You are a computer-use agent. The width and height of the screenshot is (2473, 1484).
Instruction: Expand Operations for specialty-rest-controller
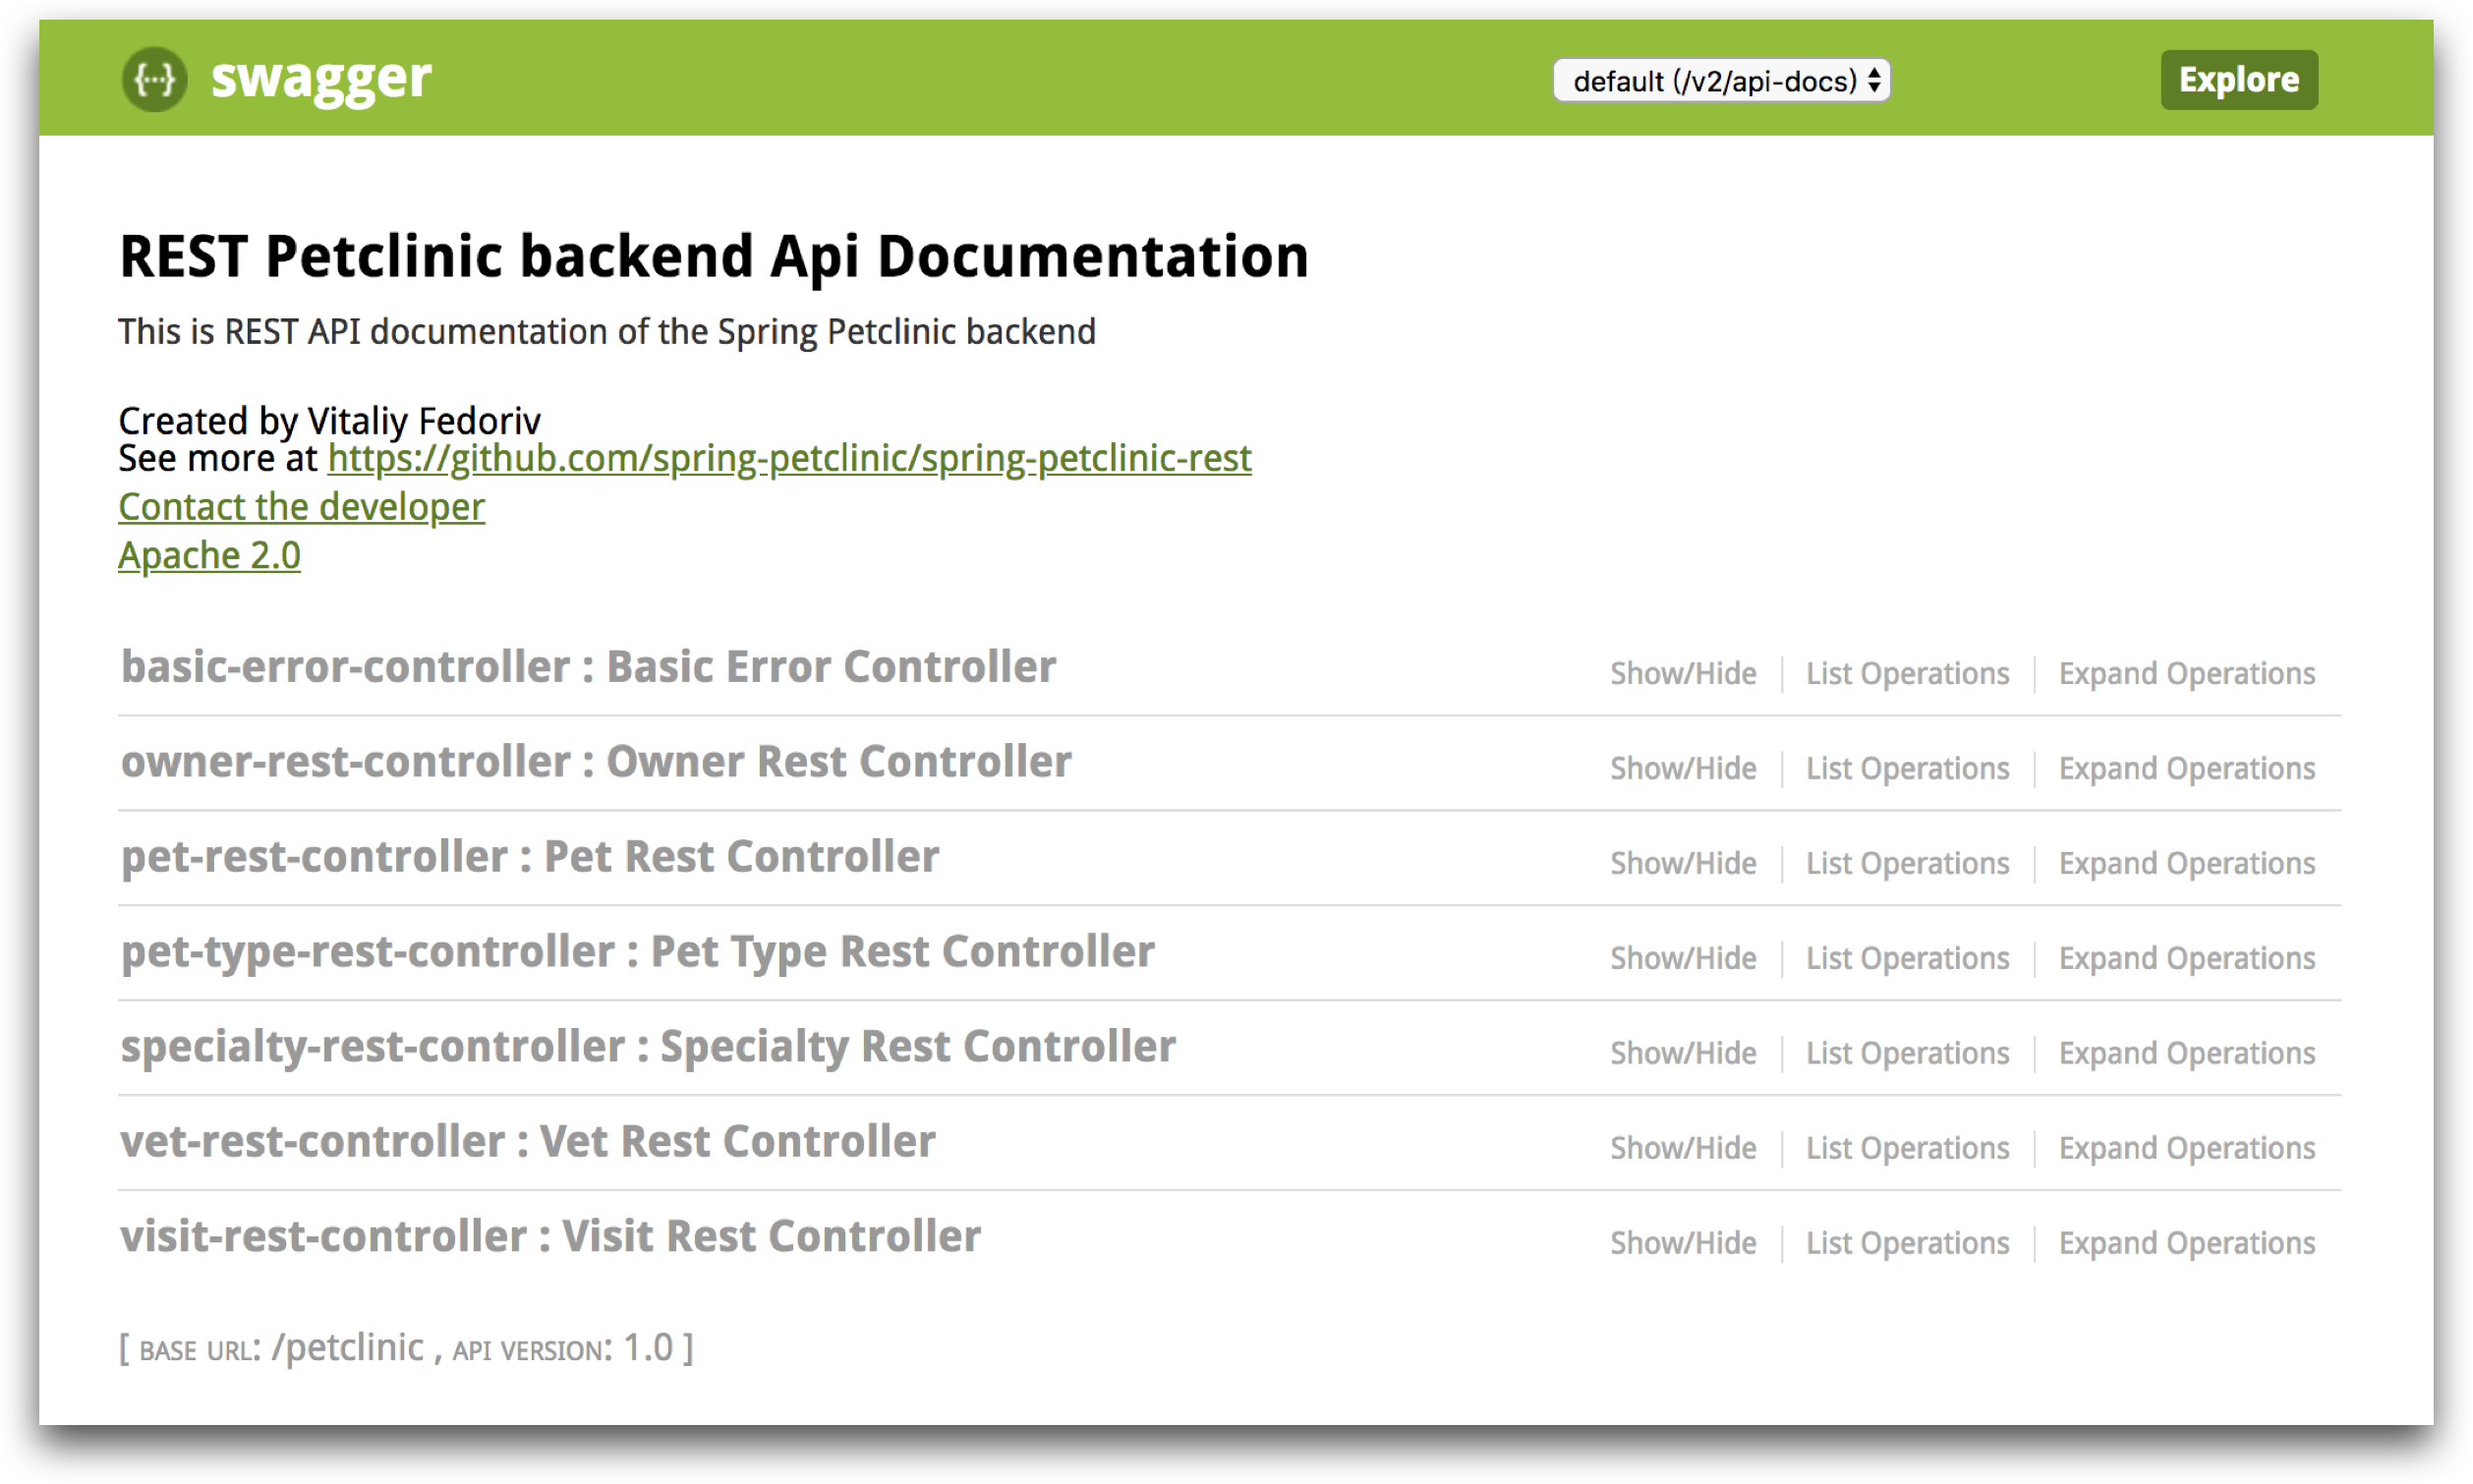tap(2187, 1053)
